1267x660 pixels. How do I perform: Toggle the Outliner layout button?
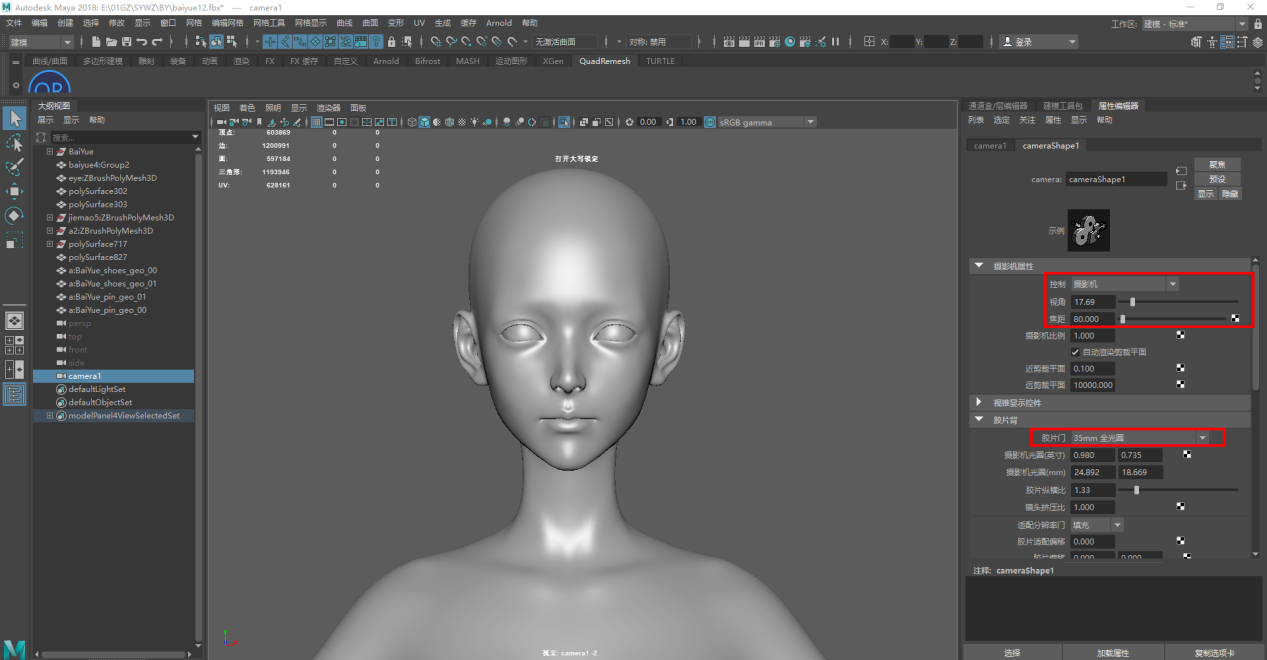(14, 394)
